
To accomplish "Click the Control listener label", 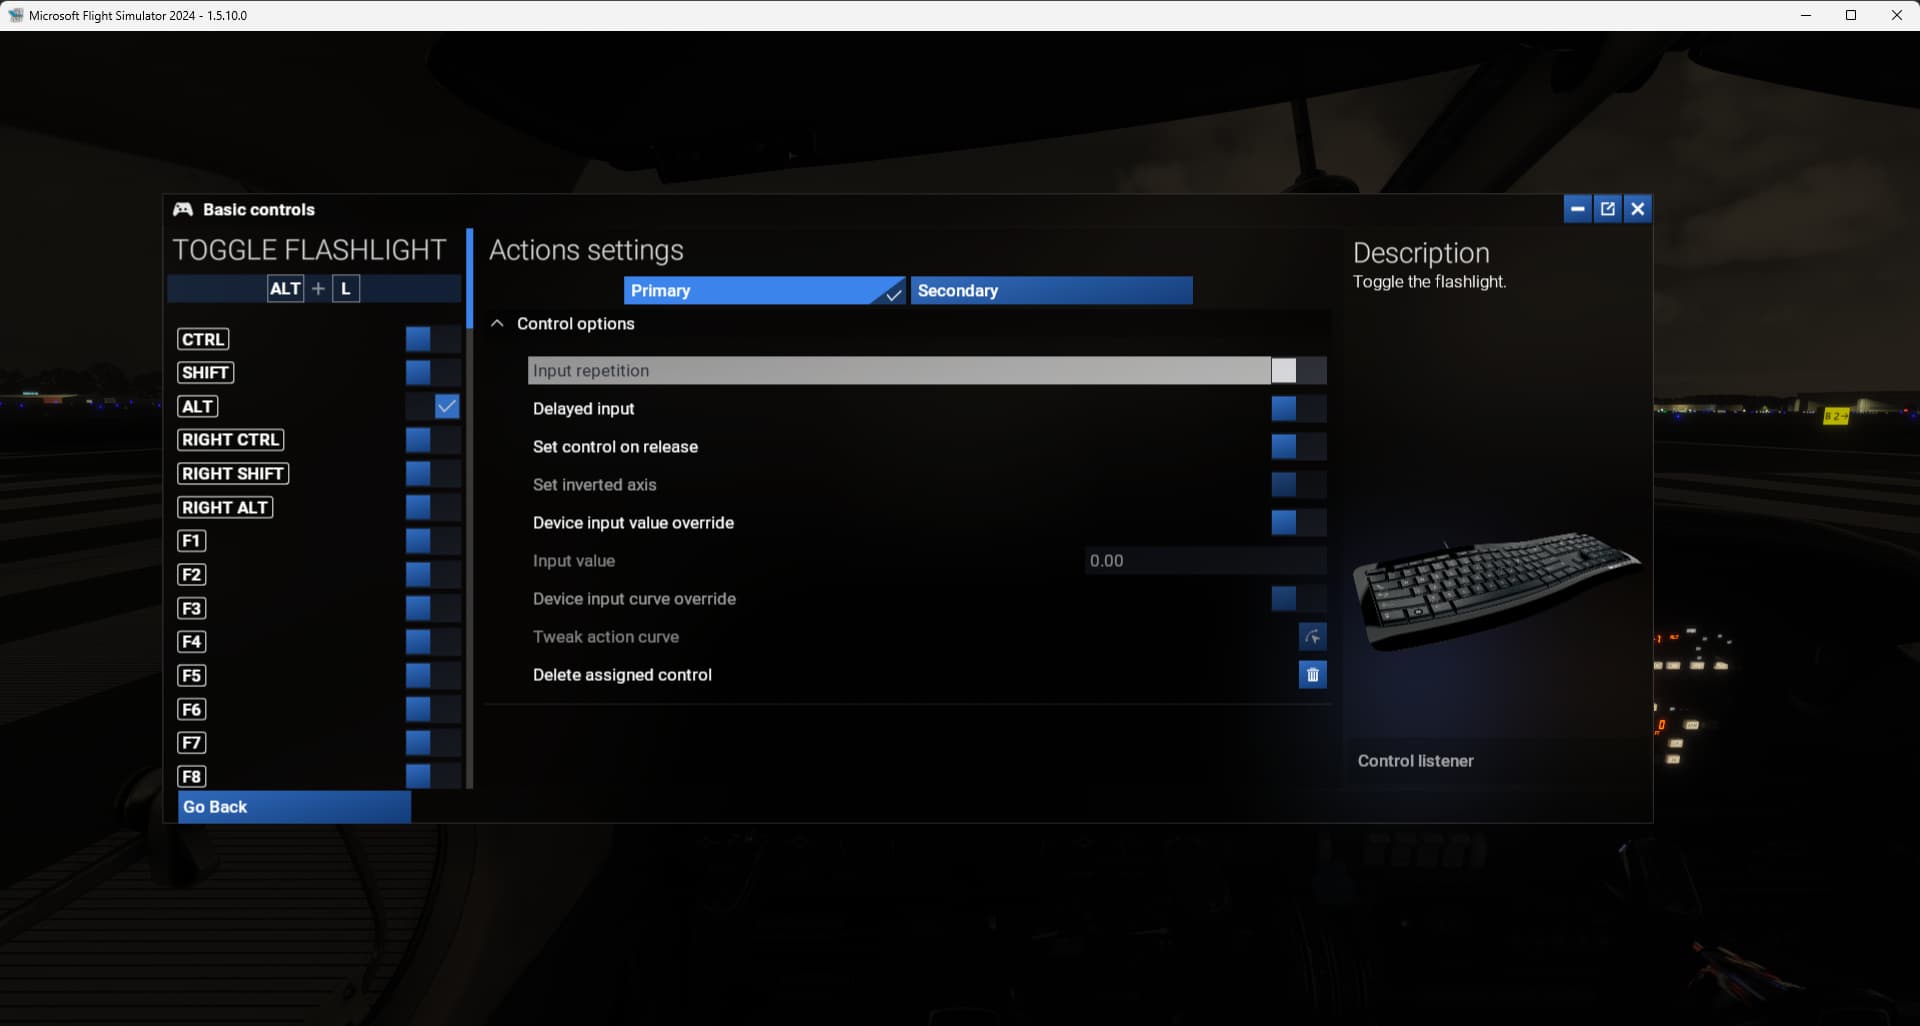I will [x=1415, y=761].
